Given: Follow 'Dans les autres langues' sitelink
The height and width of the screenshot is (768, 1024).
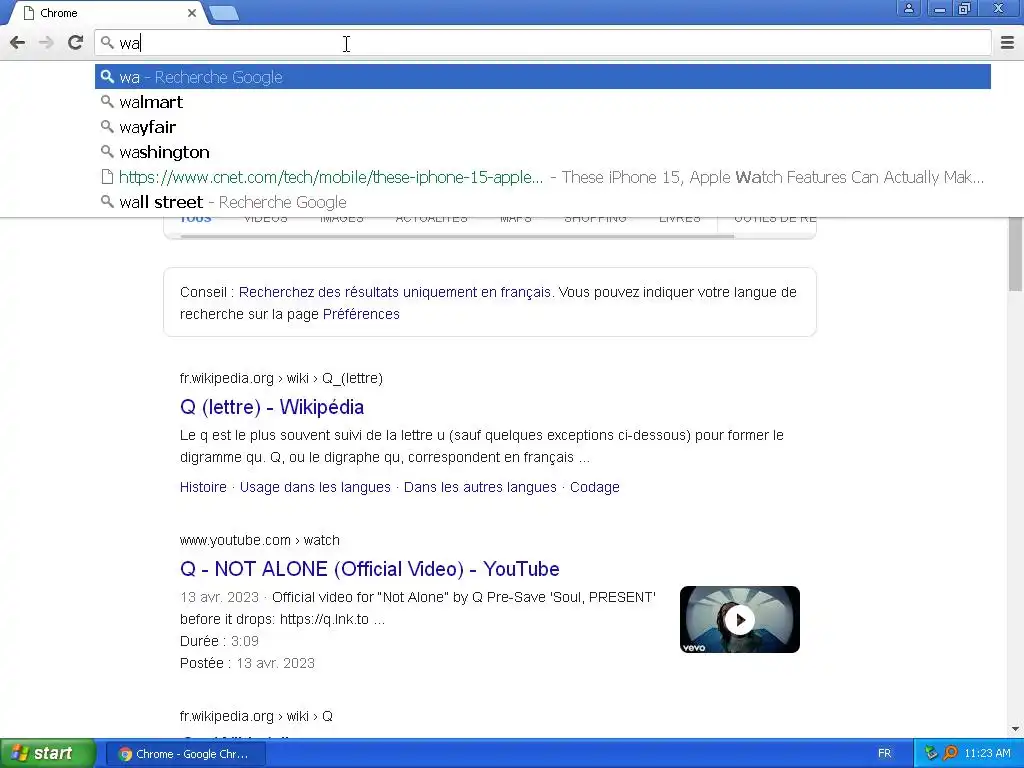Looking at the screenshot, I should (480, 487).
